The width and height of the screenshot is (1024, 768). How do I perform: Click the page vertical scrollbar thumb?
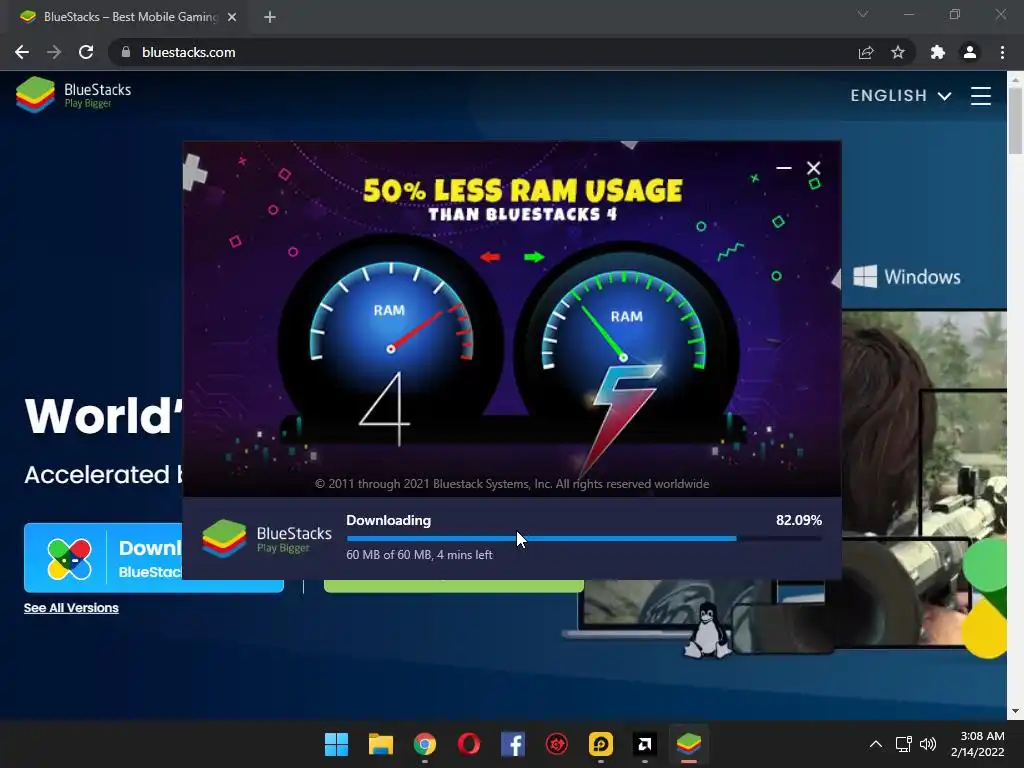click(1015, 121)
